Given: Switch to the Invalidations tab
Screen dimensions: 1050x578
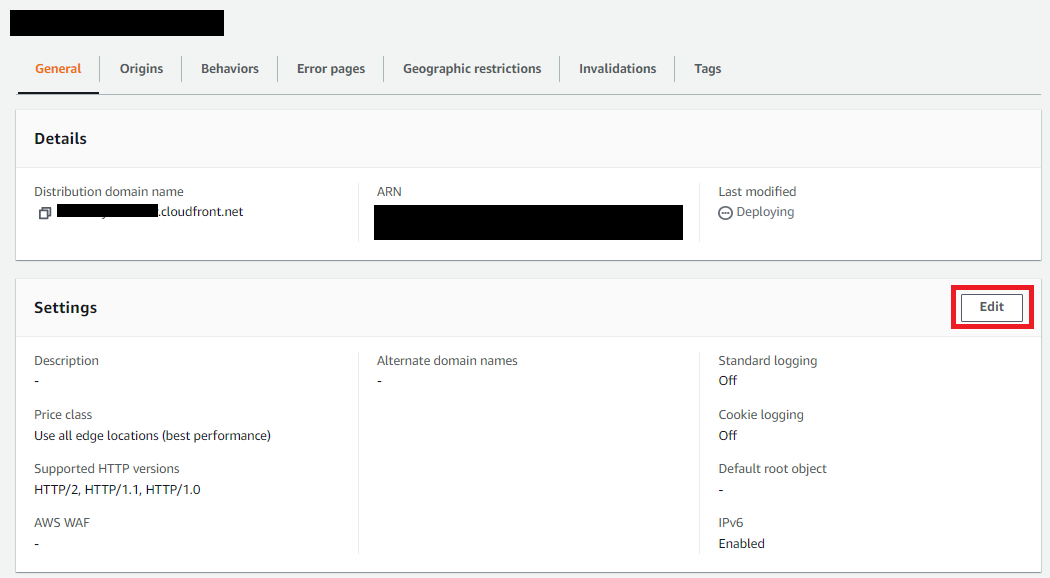Looking at the screenshot, I should 617,68.
